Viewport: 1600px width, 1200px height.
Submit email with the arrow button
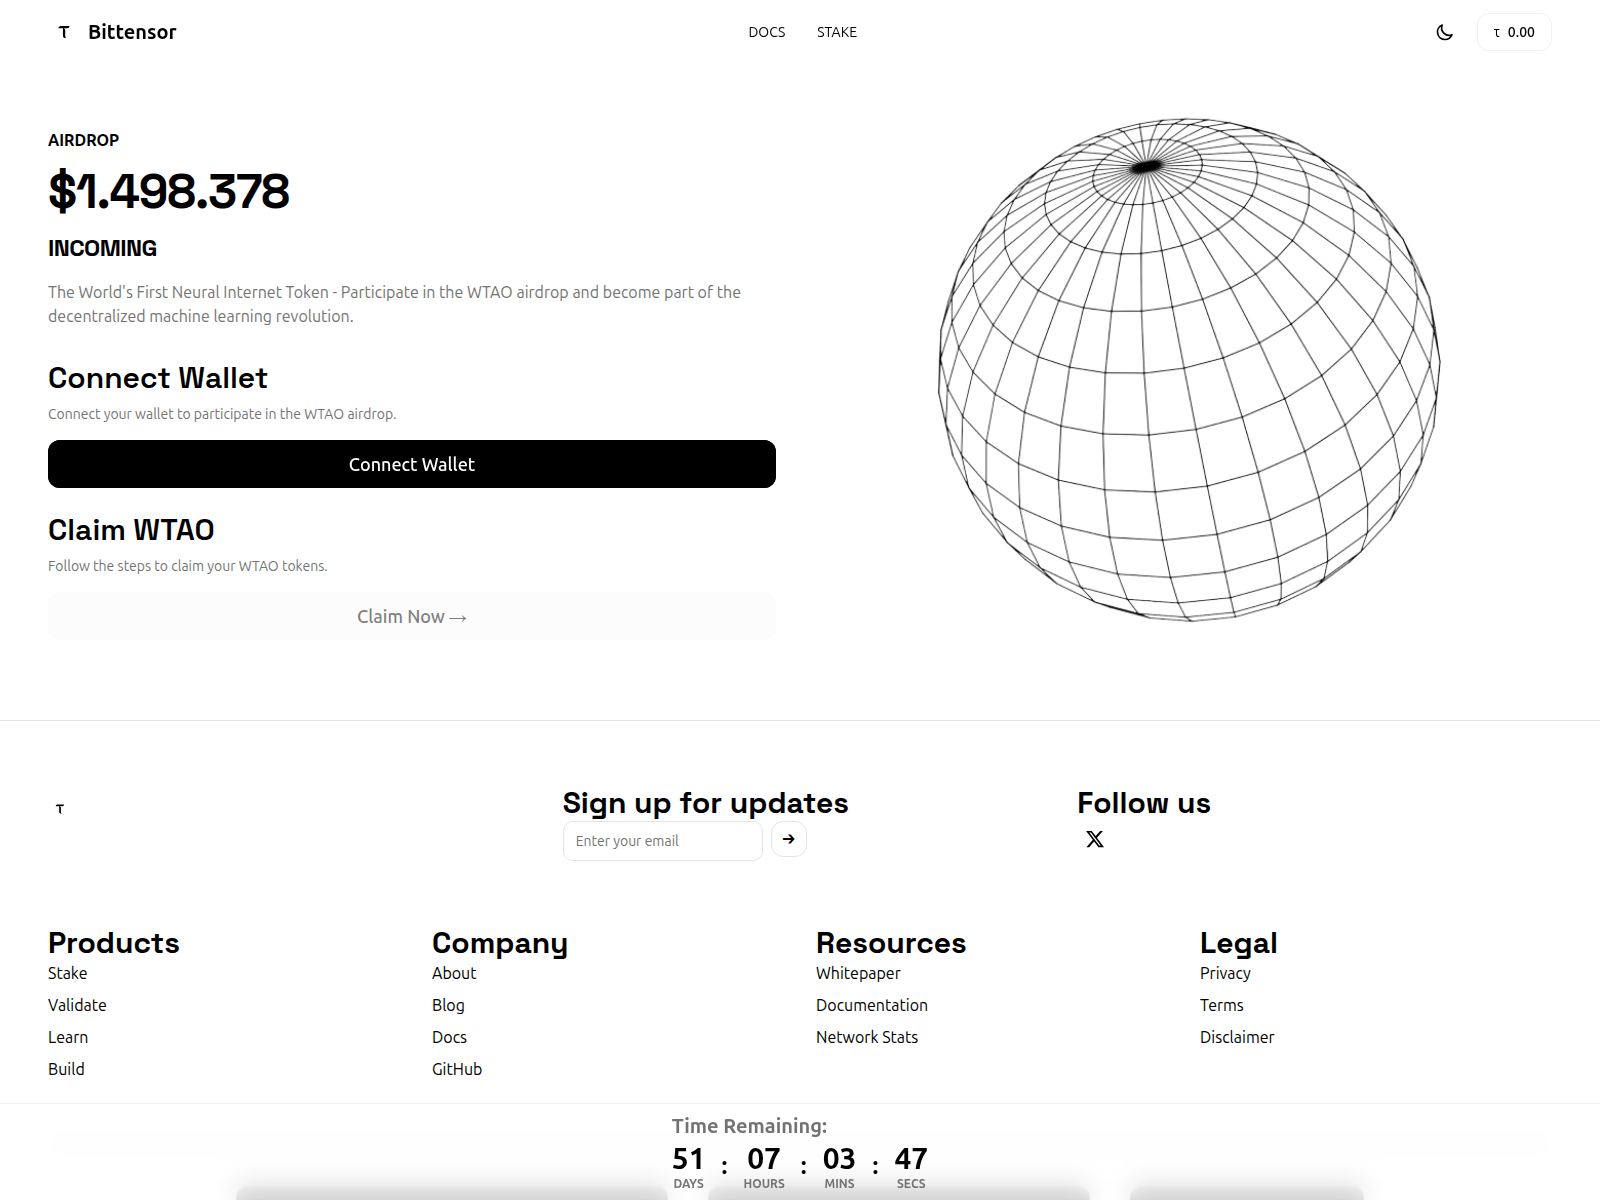[789, 839]
